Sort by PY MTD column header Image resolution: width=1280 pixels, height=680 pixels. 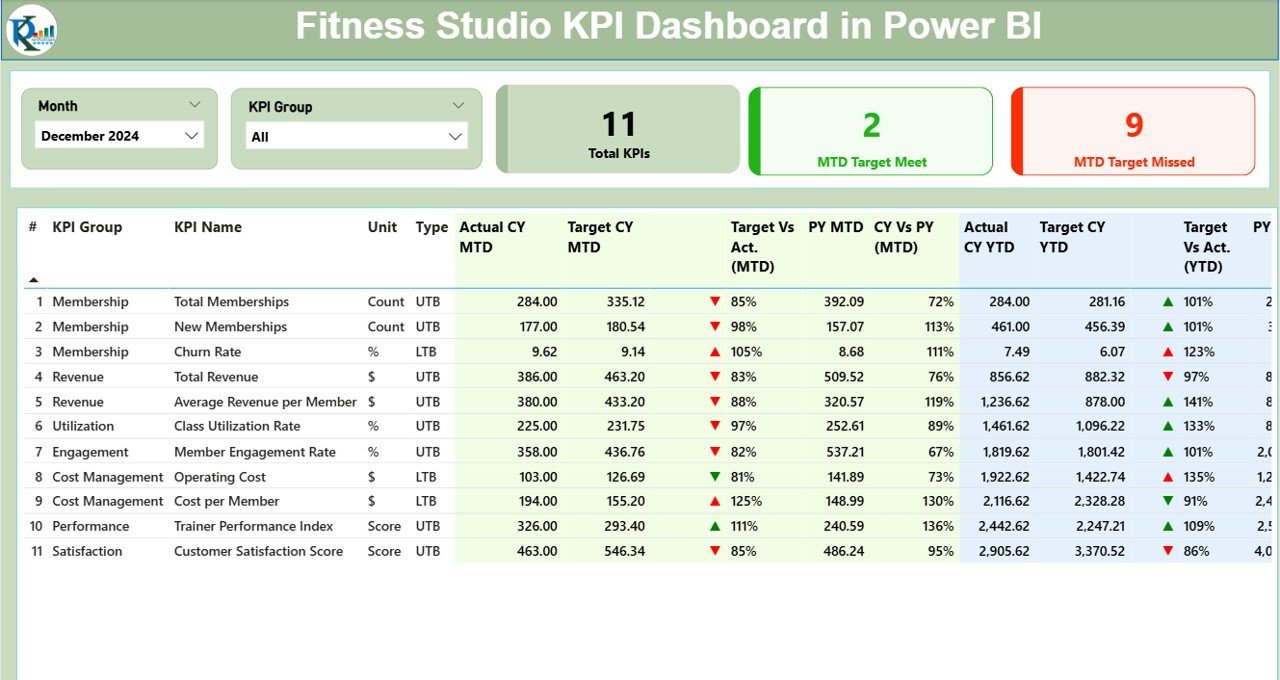tap(835, 227)
